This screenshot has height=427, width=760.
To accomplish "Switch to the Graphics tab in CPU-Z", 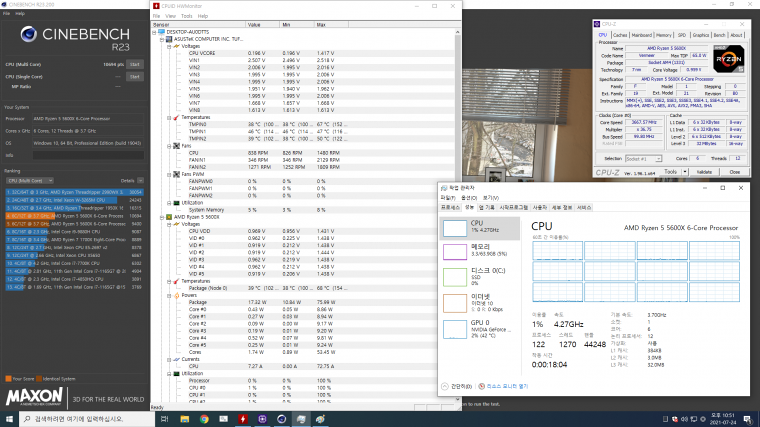I will click(x=700, y=35).
